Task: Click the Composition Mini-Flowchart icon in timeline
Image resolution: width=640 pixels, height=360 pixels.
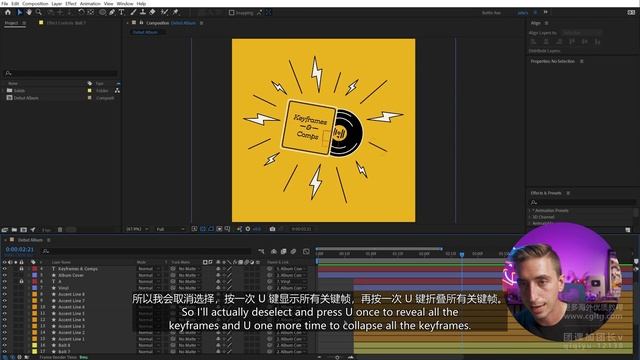Action: pyautogui.click(x=261, y=251)
